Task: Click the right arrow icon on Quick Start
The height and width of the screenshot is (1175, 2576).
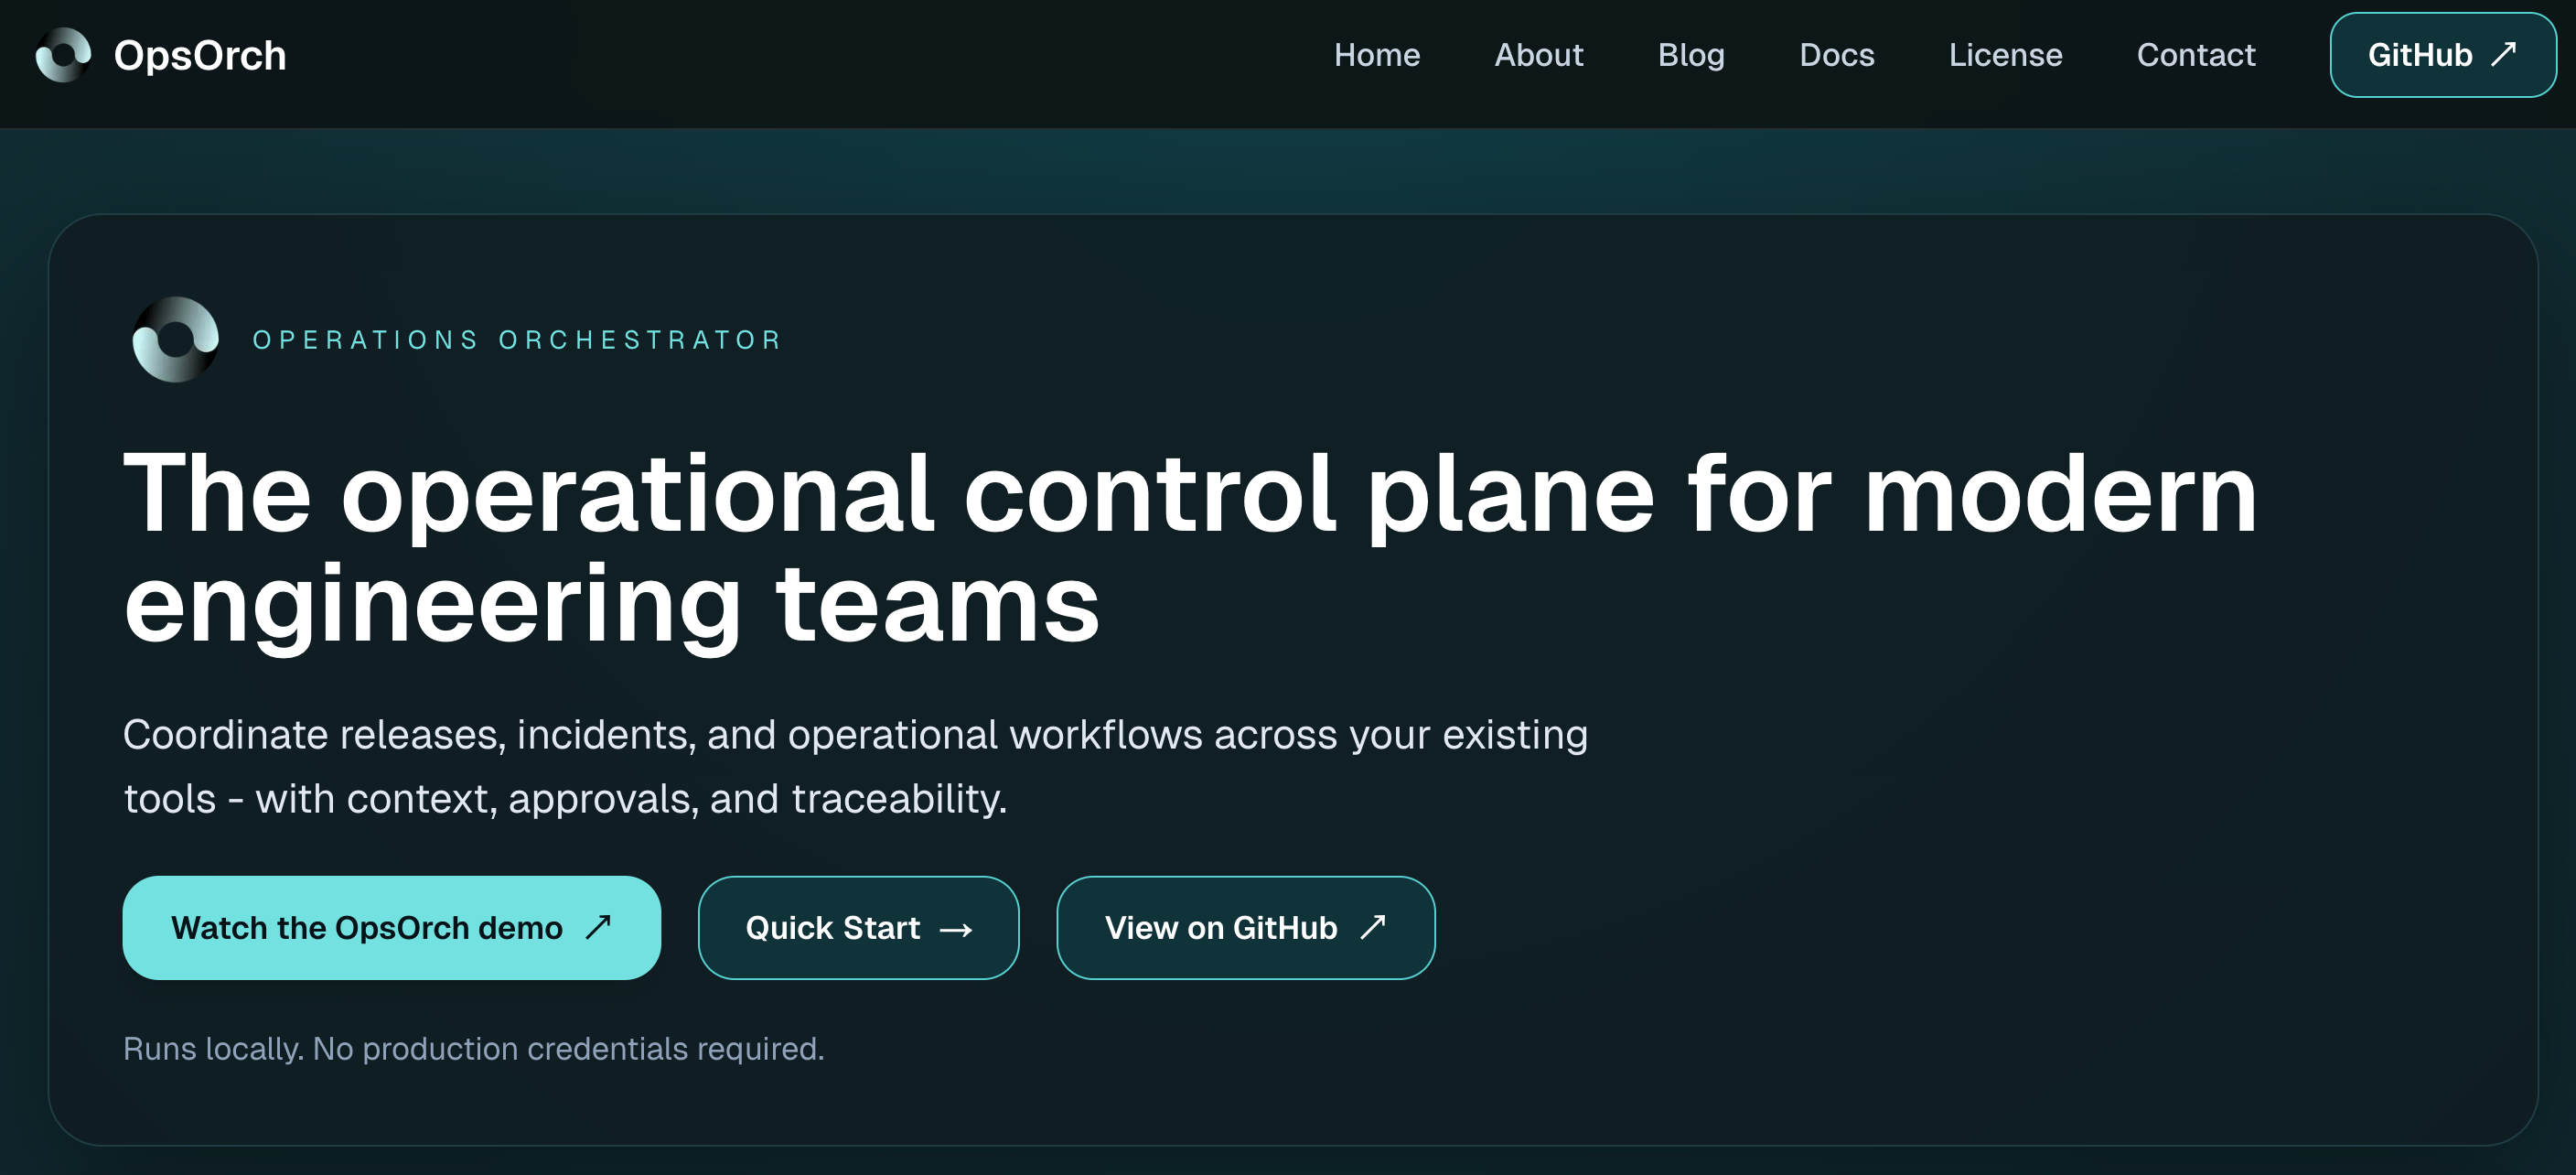Action: [x=956, y=929]
